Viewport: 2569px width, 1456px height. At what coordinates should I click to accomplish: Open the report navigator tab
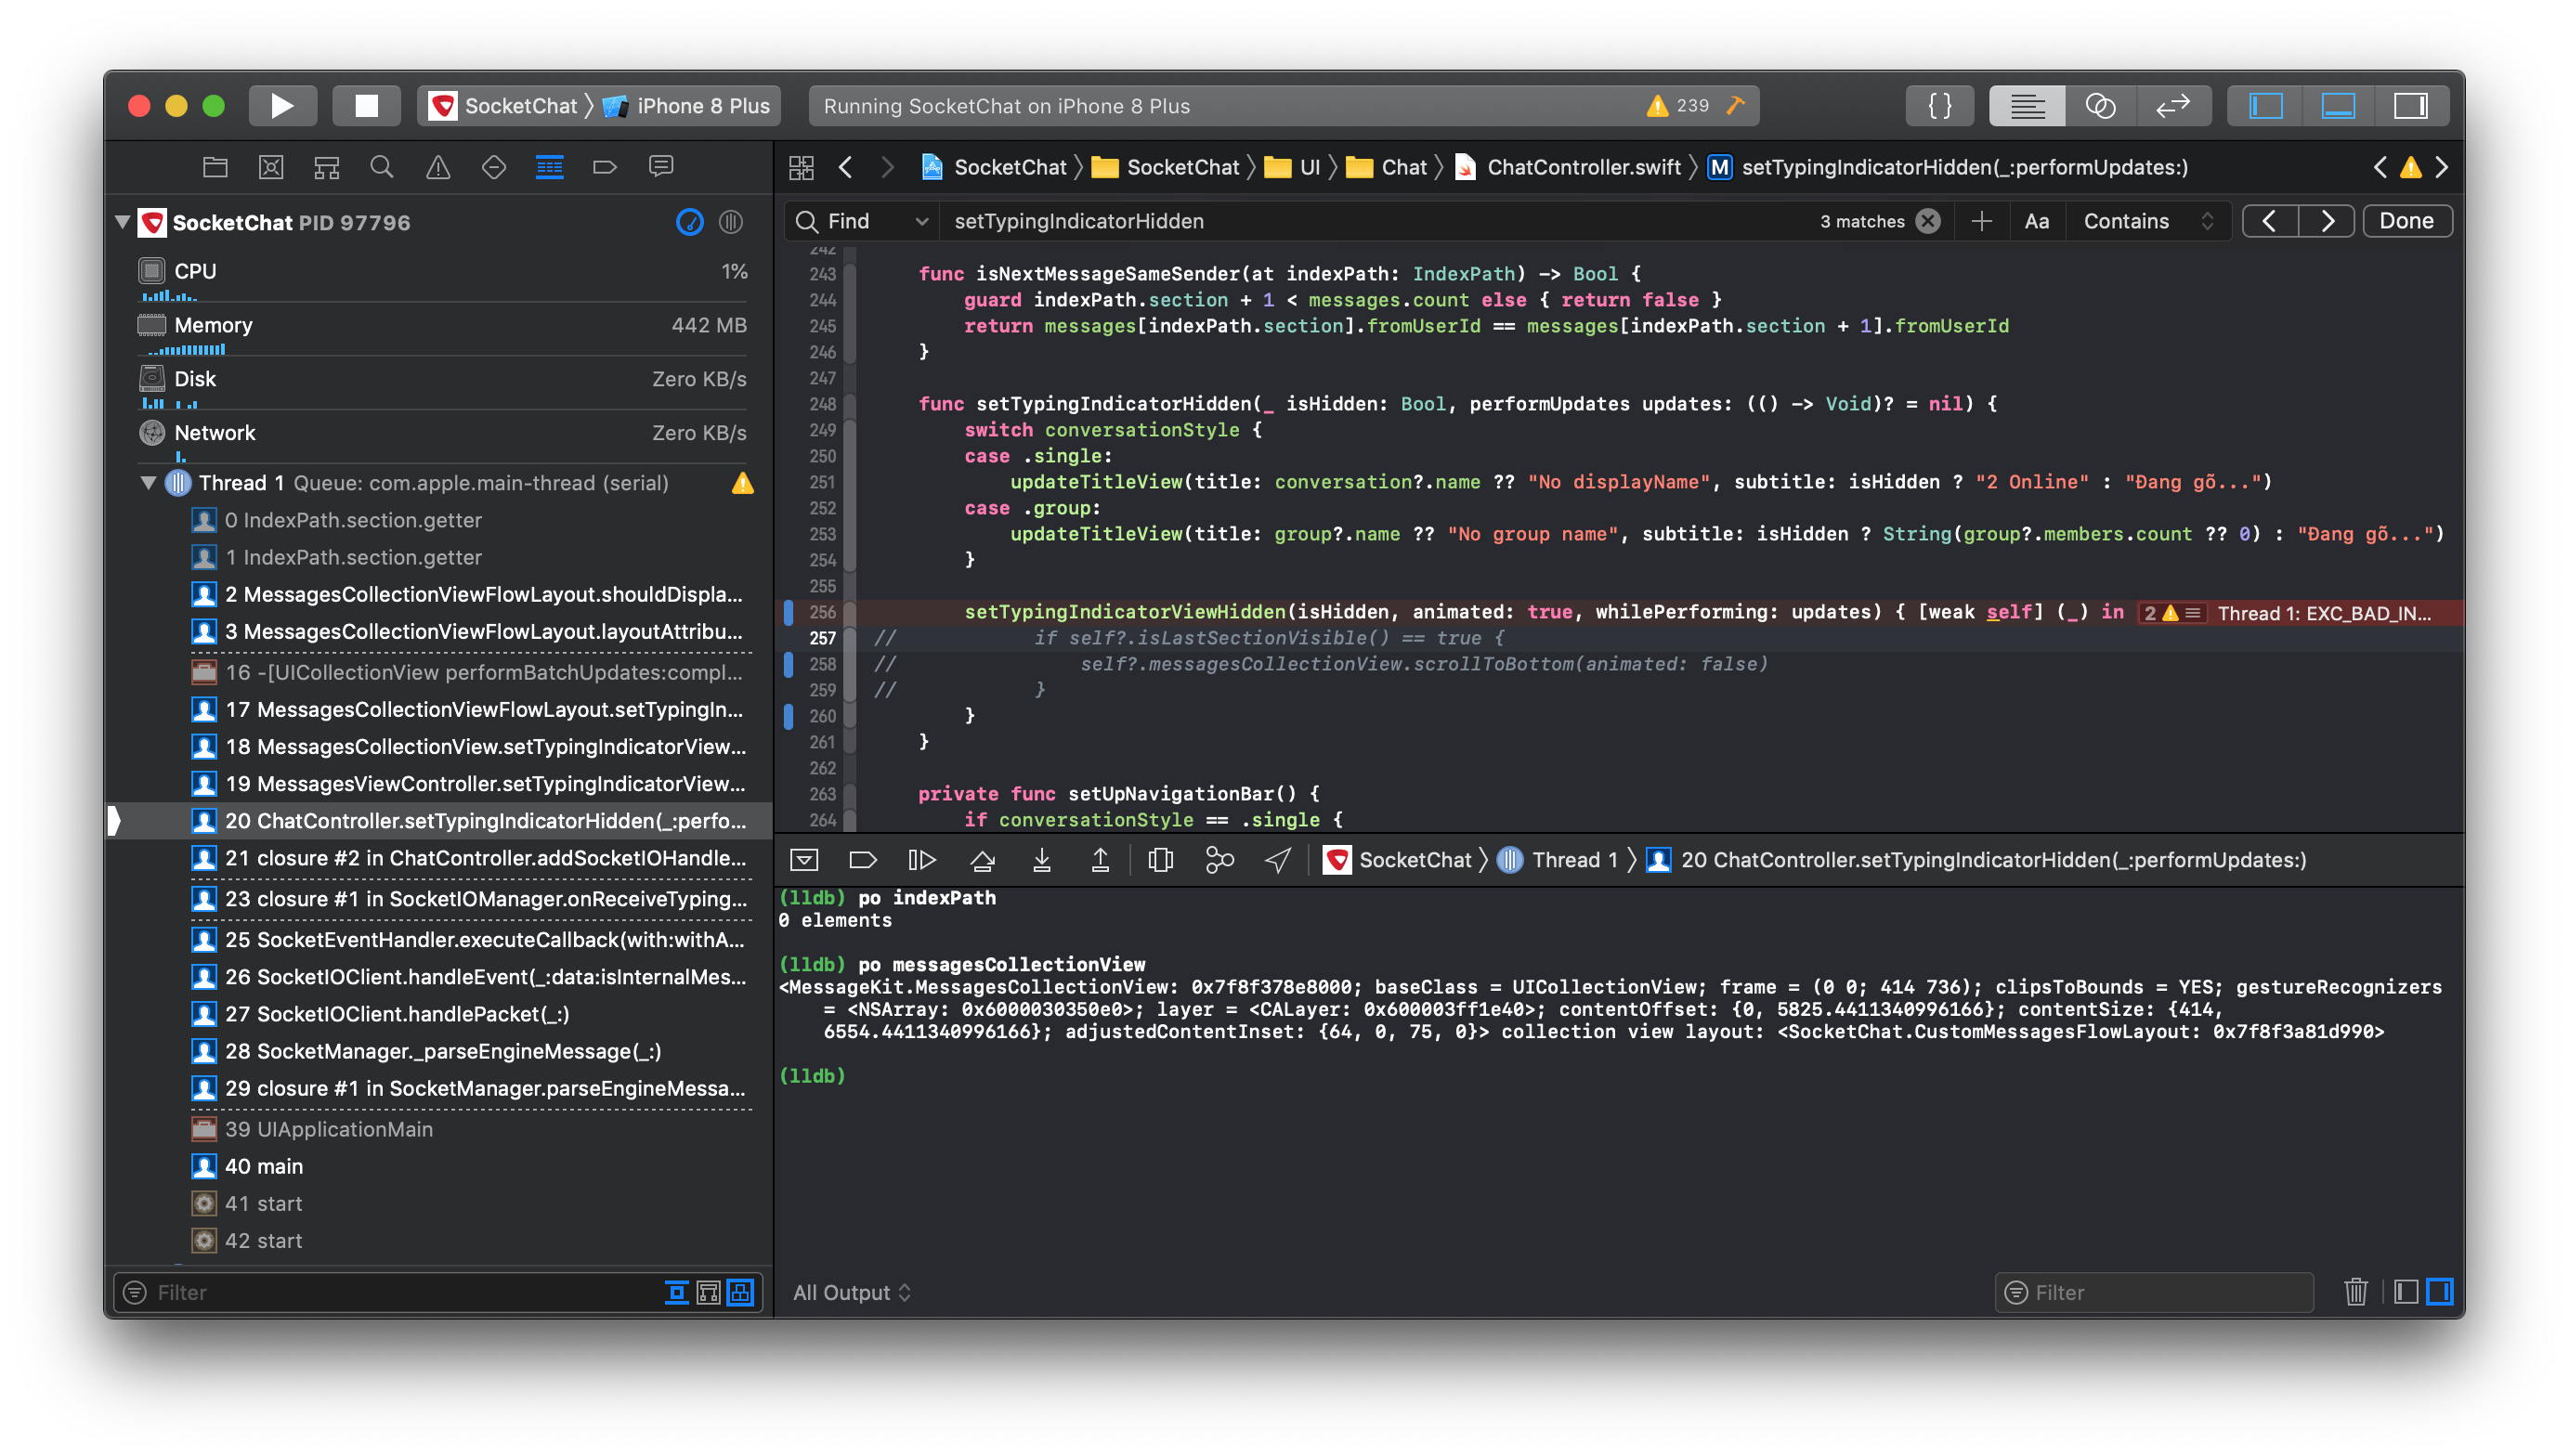click(661, 167)
